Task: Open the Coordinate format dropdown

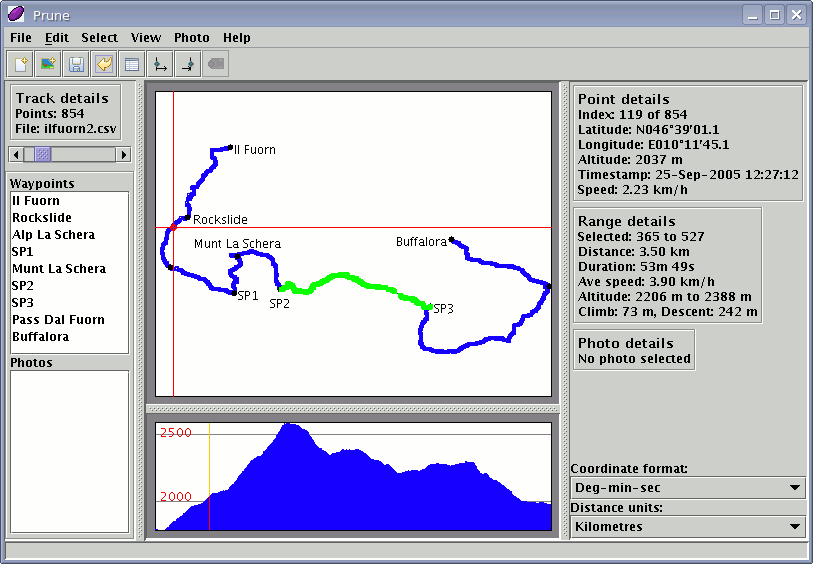Action: pos(688,488)
